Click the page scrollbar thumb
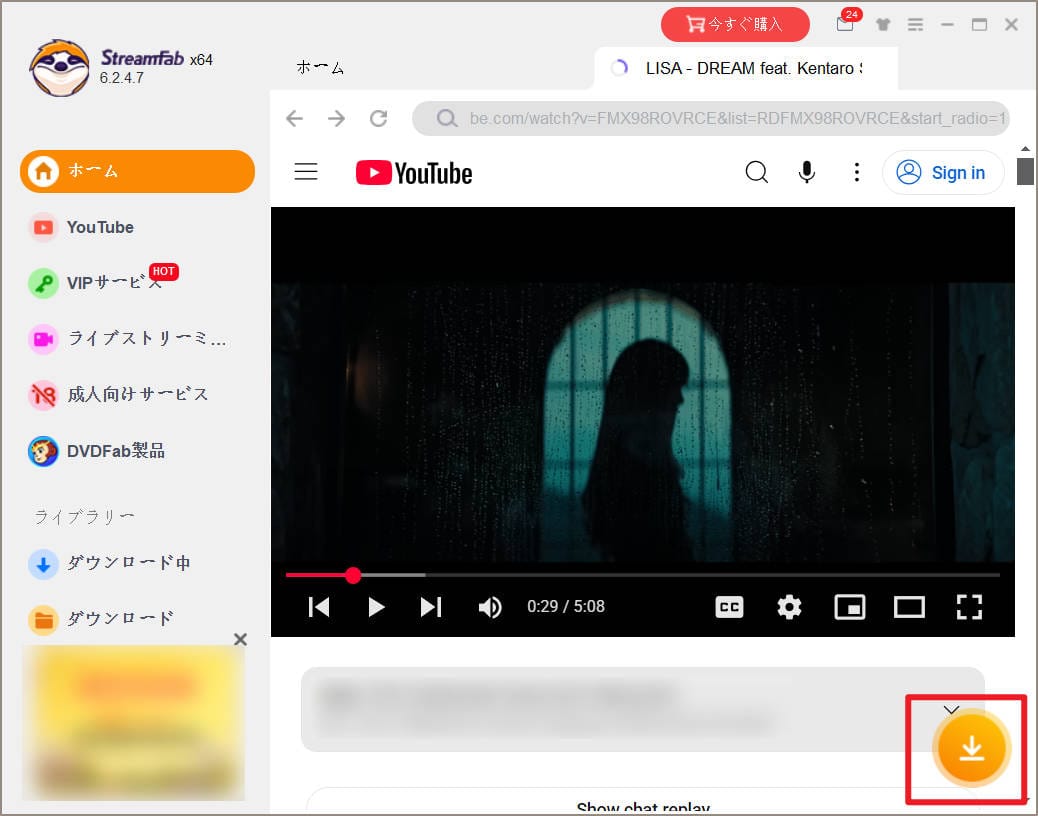 click(1025, 171)
